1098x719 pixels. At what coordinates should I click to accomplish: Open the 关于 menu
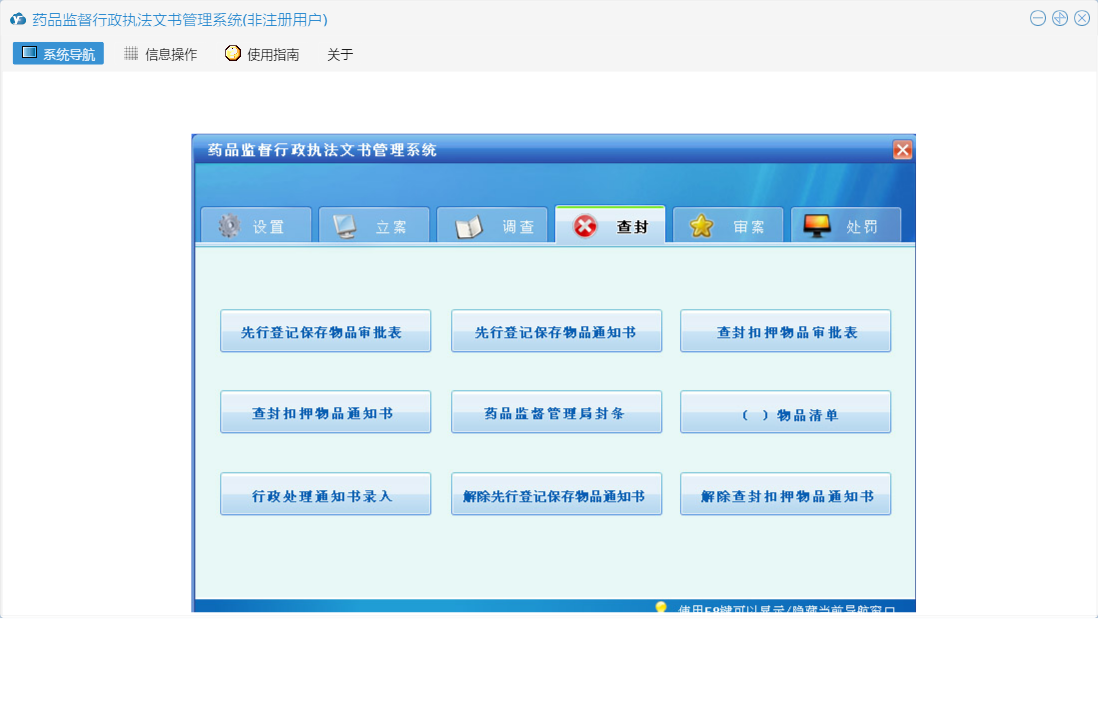(340, 54)
